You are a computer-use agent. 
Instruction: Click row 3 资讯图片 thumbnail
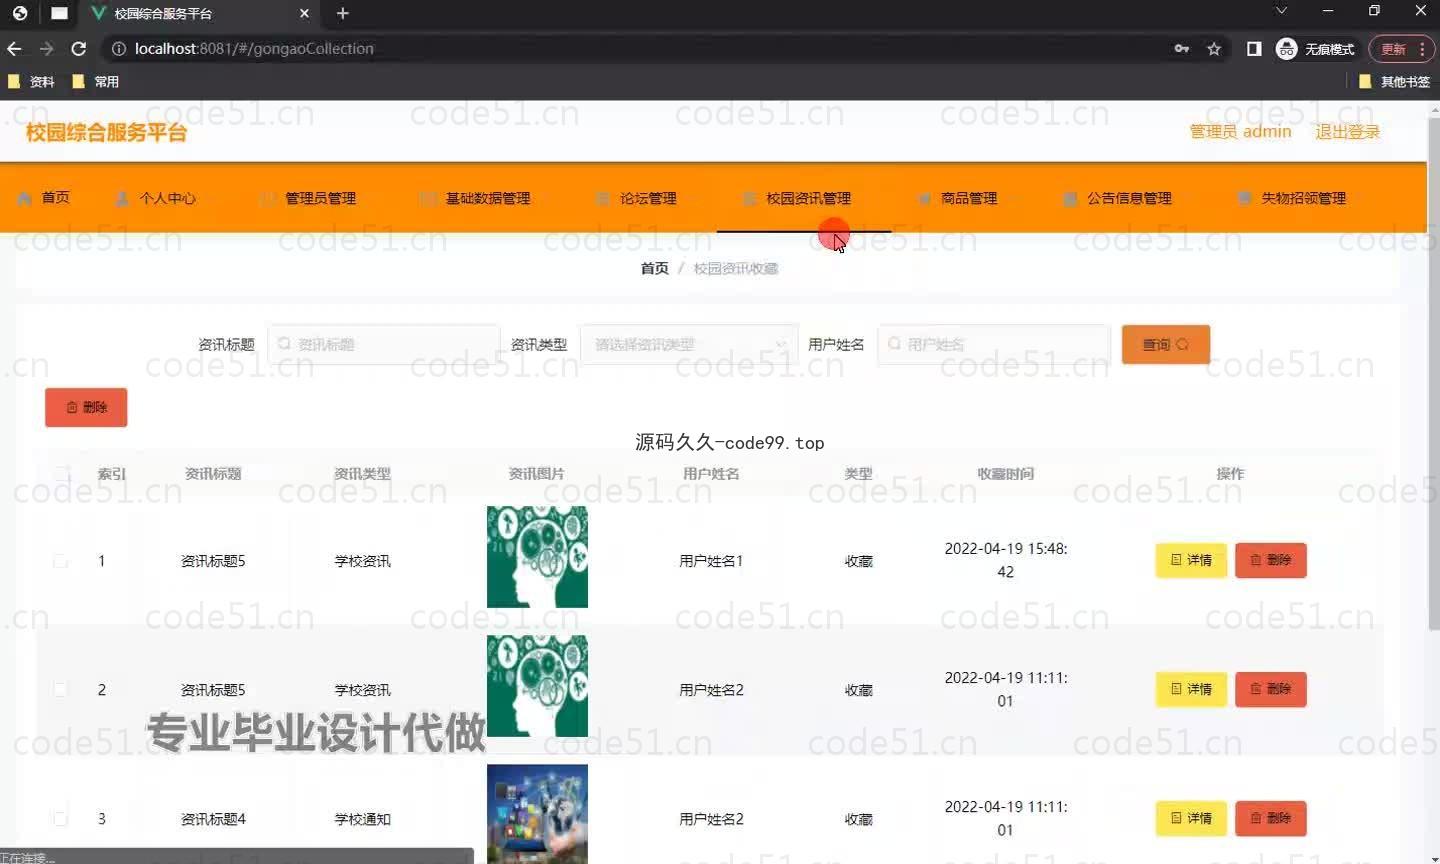click(537, 814)
